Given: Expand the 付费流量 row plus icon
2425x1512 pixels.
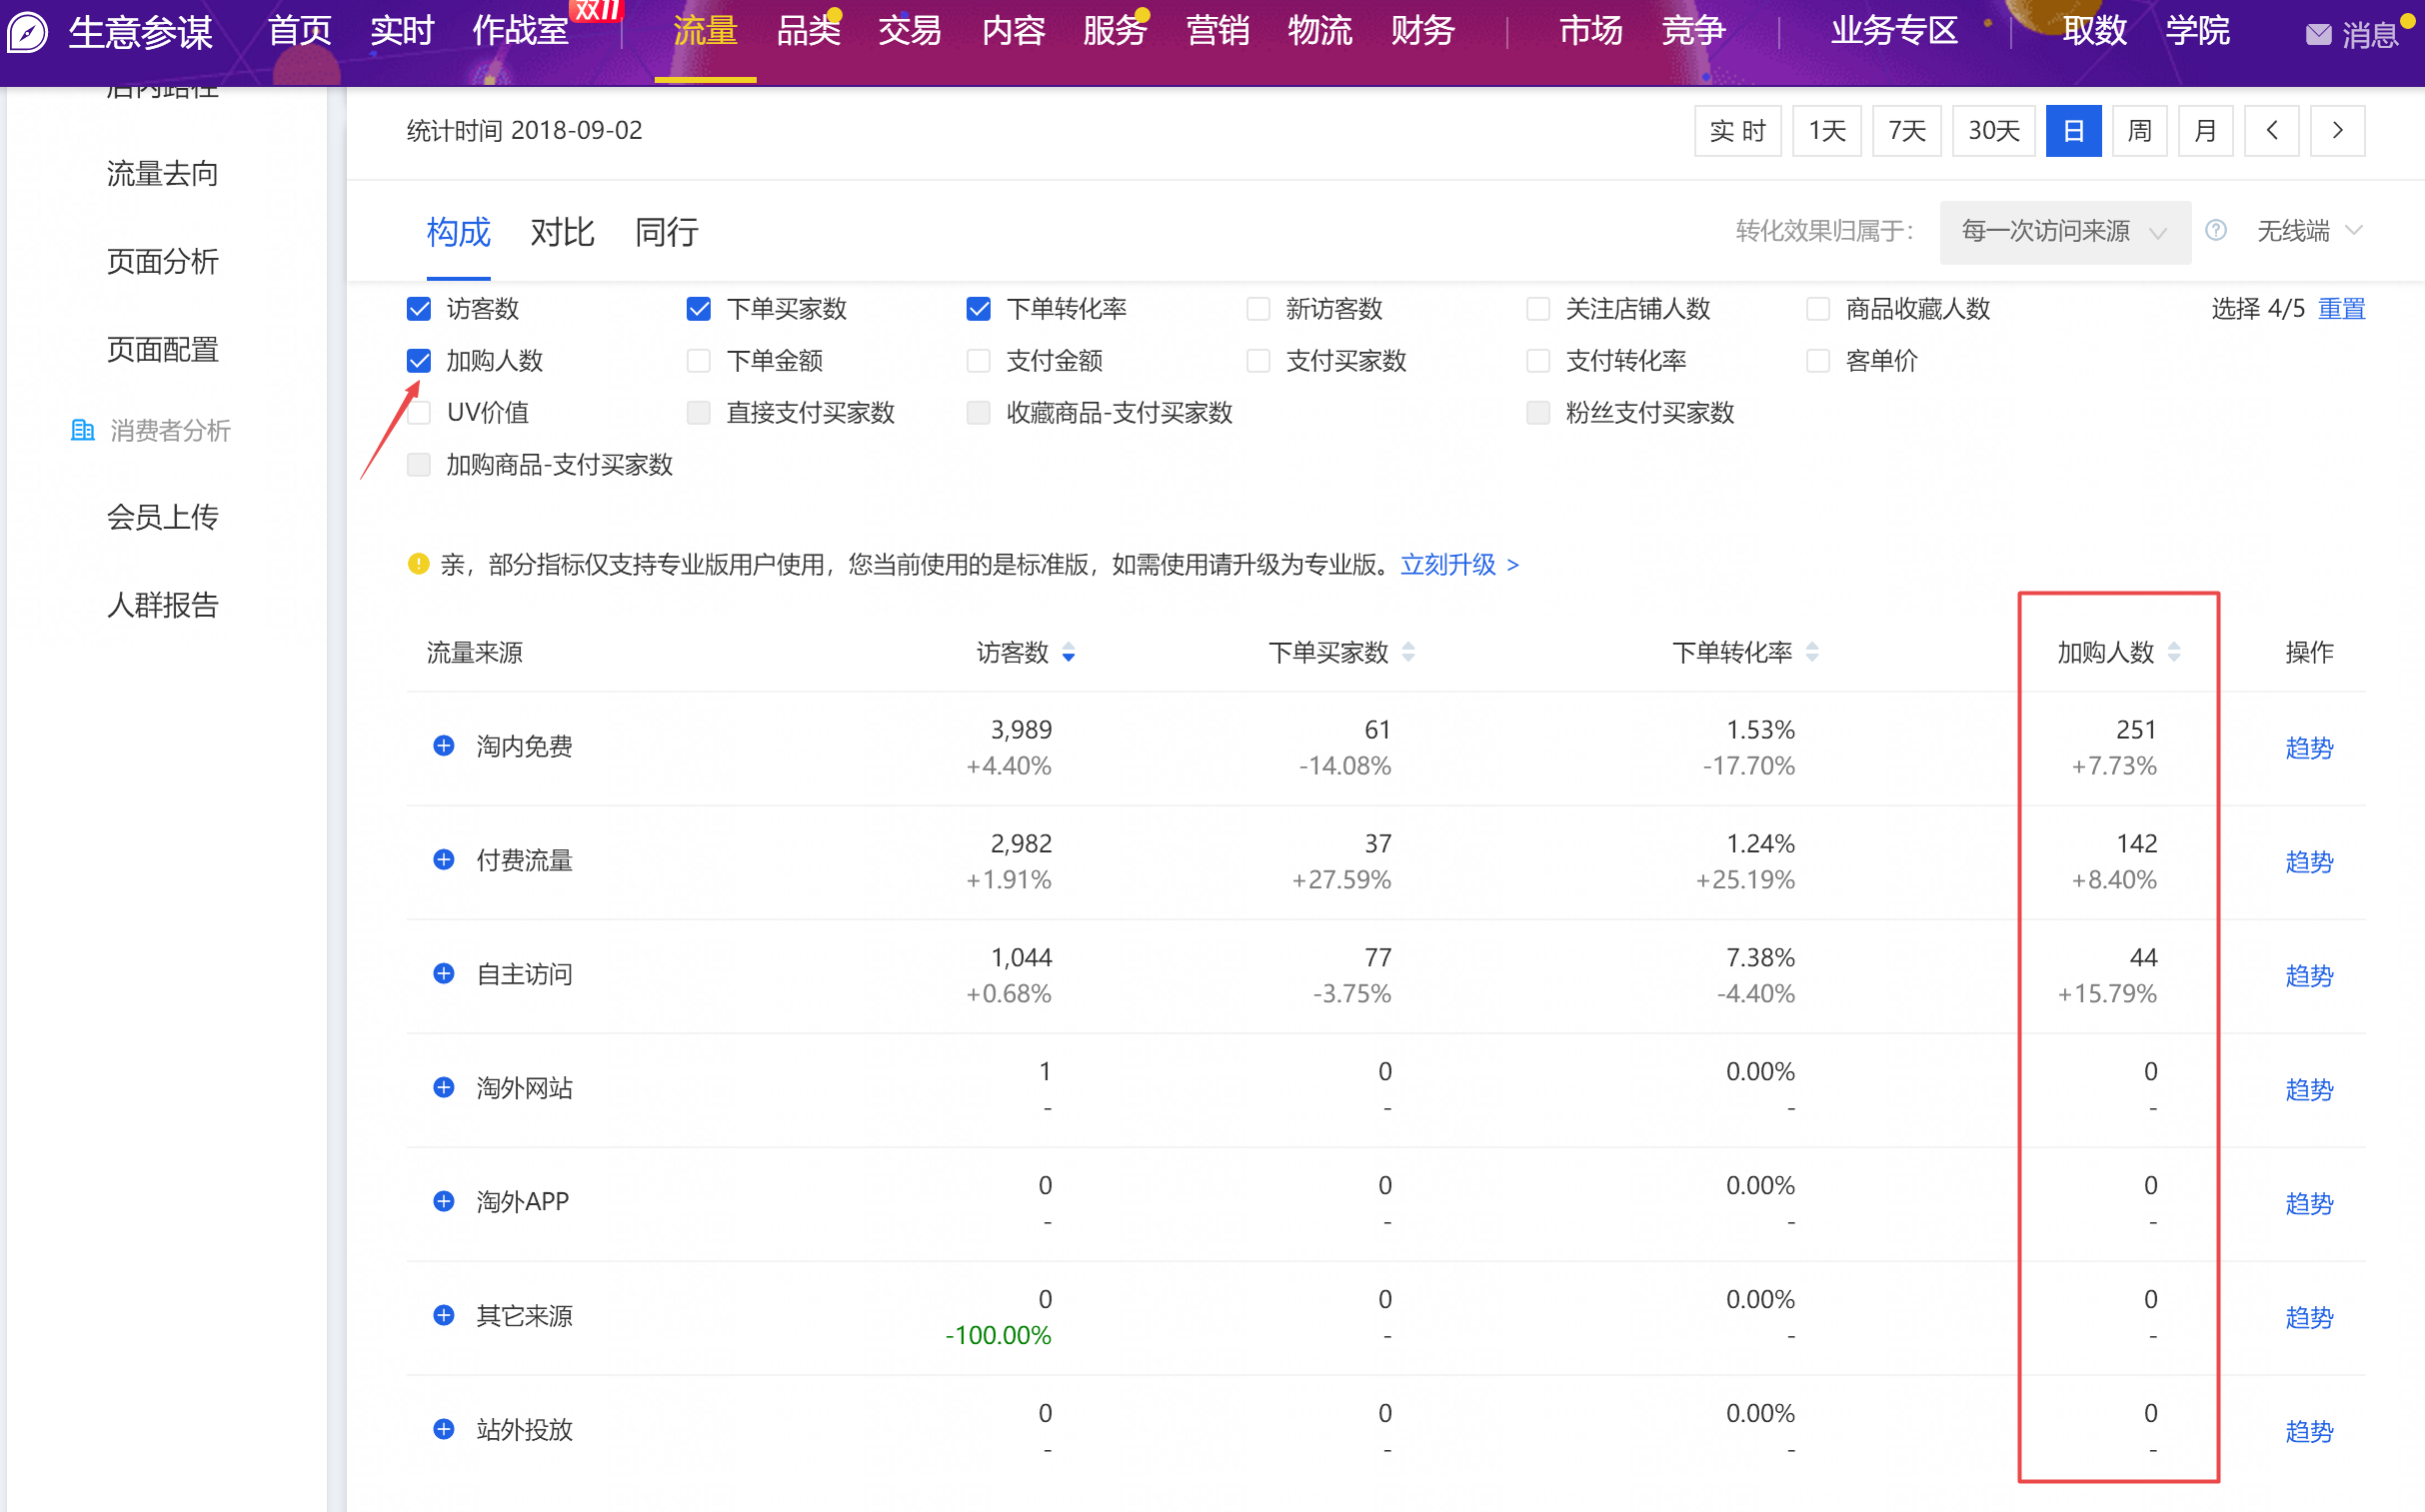Looking at the screenshot, I should pyautogui.click(x=444, y=860).
